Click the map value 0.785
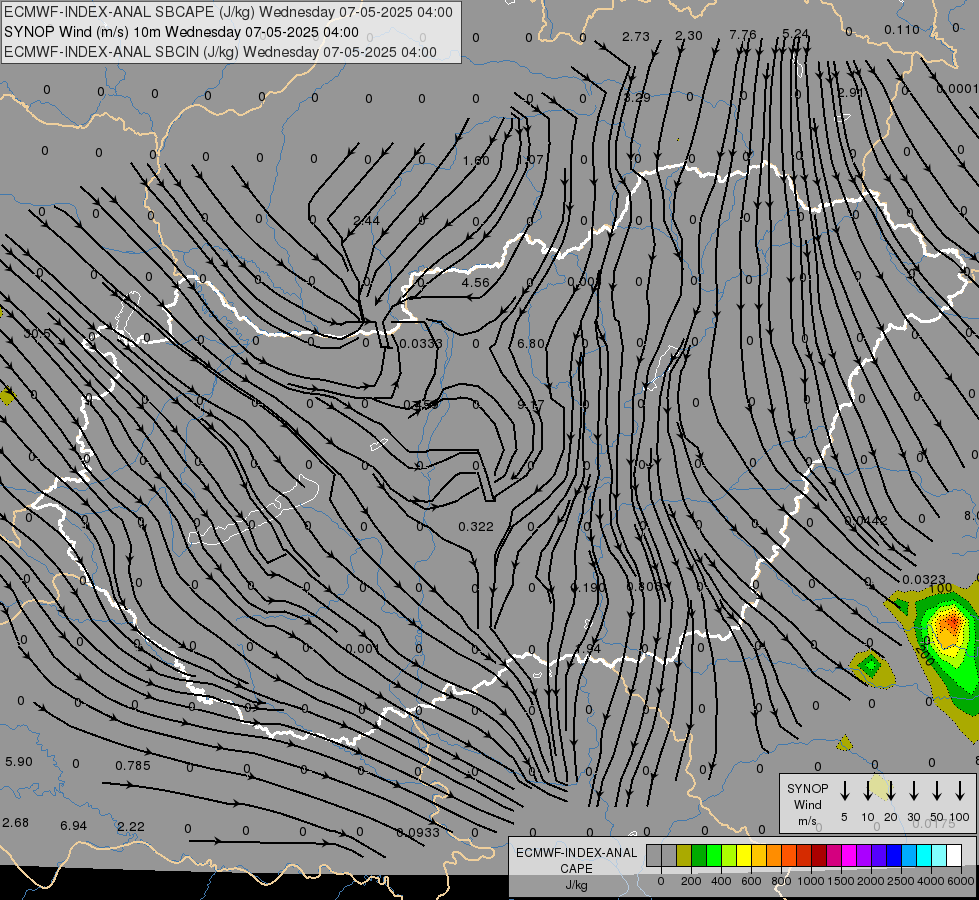This screenshot has height=900, width=979. click(x=133, y=766)
